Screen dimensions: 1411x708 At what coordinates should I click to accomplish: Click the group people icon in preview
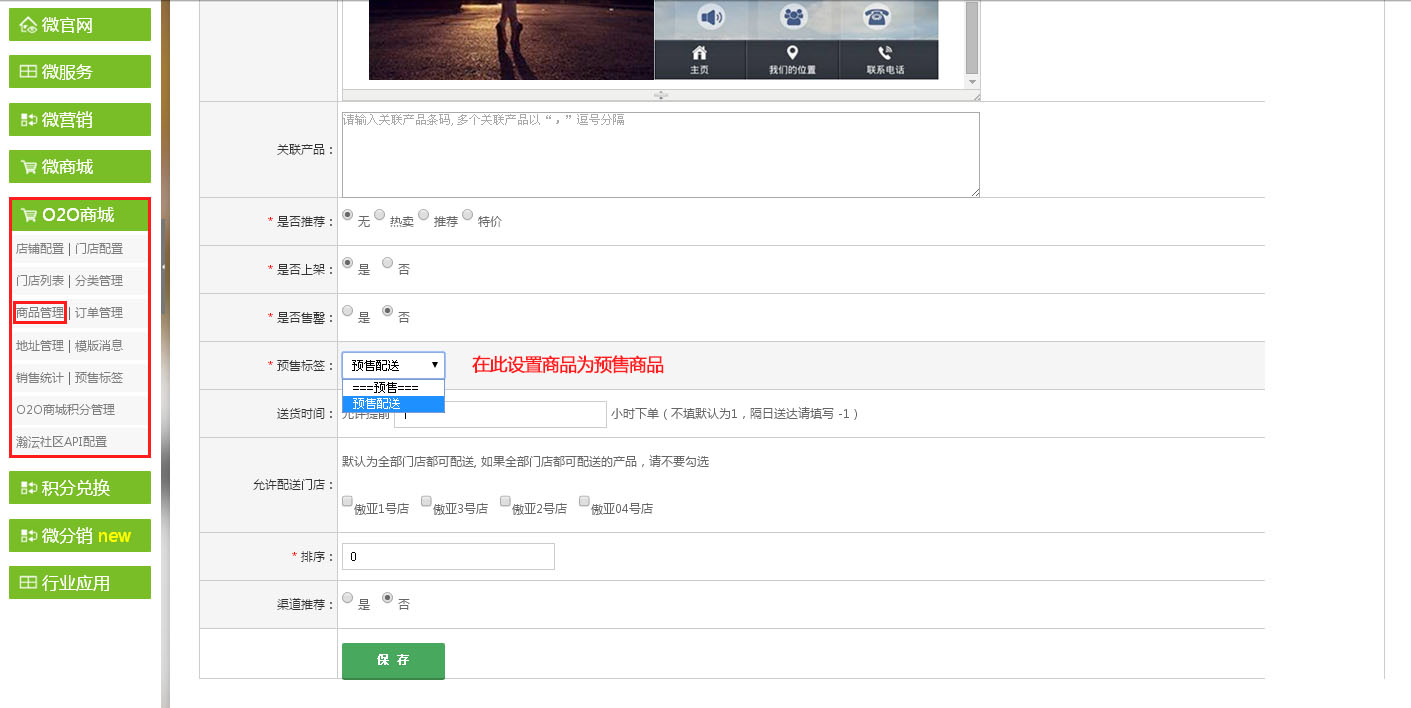794,17
